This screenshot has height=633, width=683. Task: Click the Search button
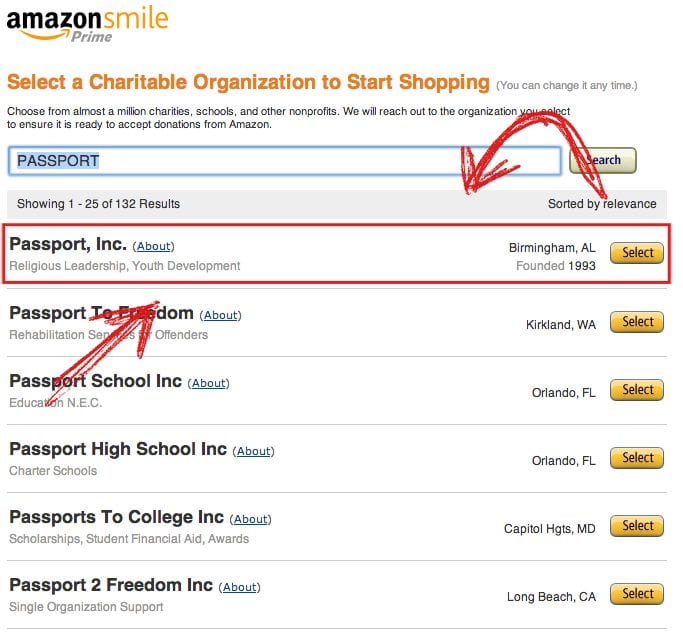pos(602,160)
